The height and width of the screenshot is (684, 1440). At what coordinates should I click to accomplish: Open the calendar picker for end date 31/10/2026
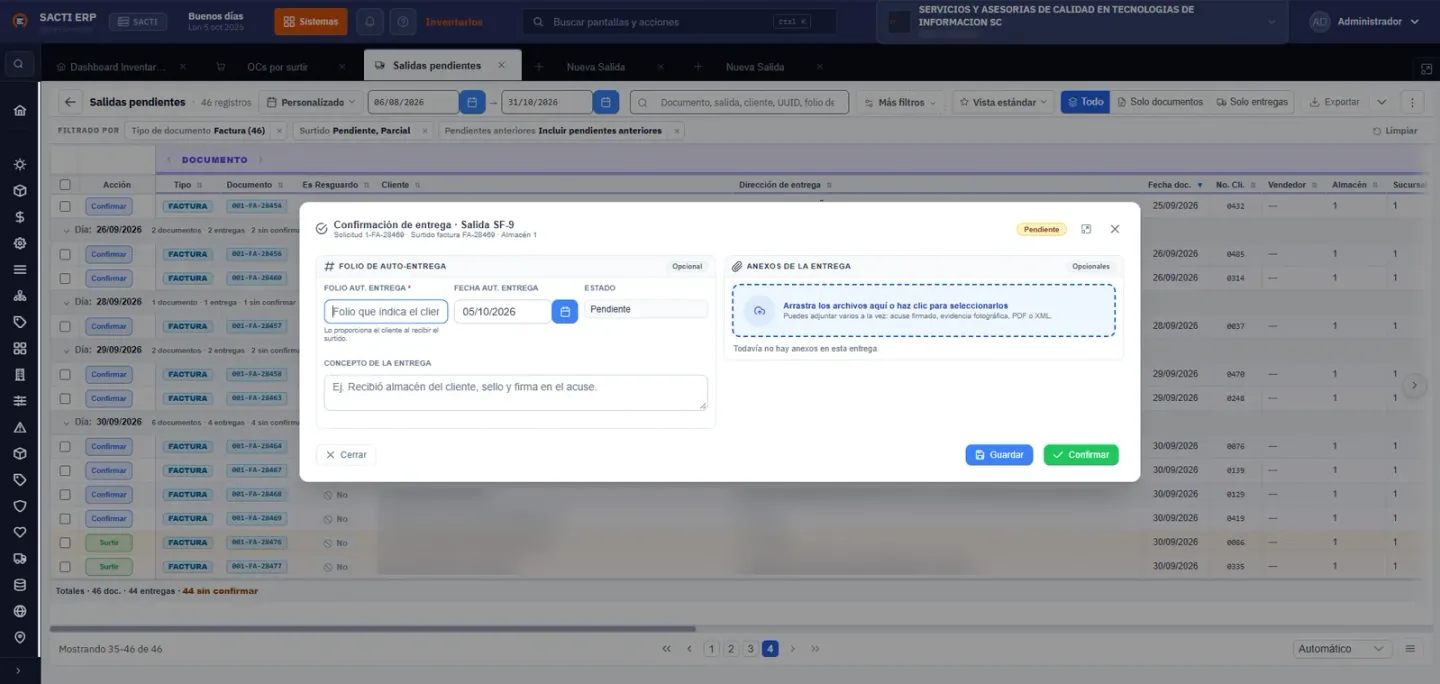(x=606, y=102)
